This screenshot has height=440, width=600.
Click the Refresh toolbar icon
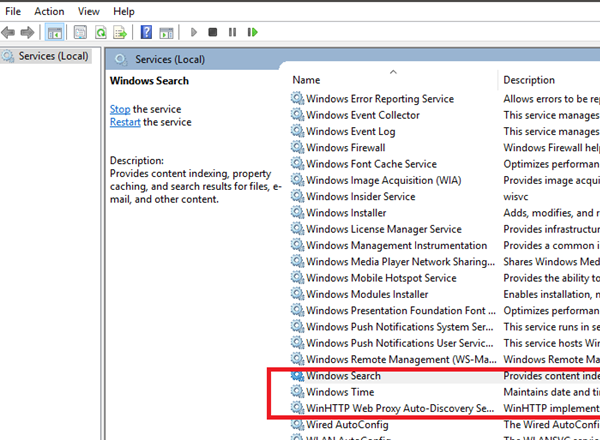(x=101, y=33)
